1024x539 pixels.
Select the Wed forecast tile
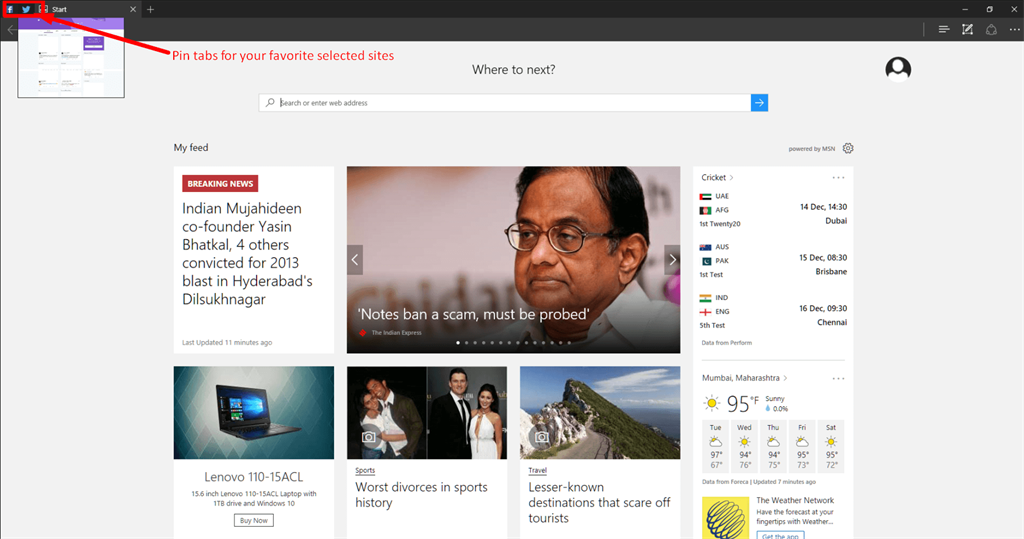(x=744, y=446)
